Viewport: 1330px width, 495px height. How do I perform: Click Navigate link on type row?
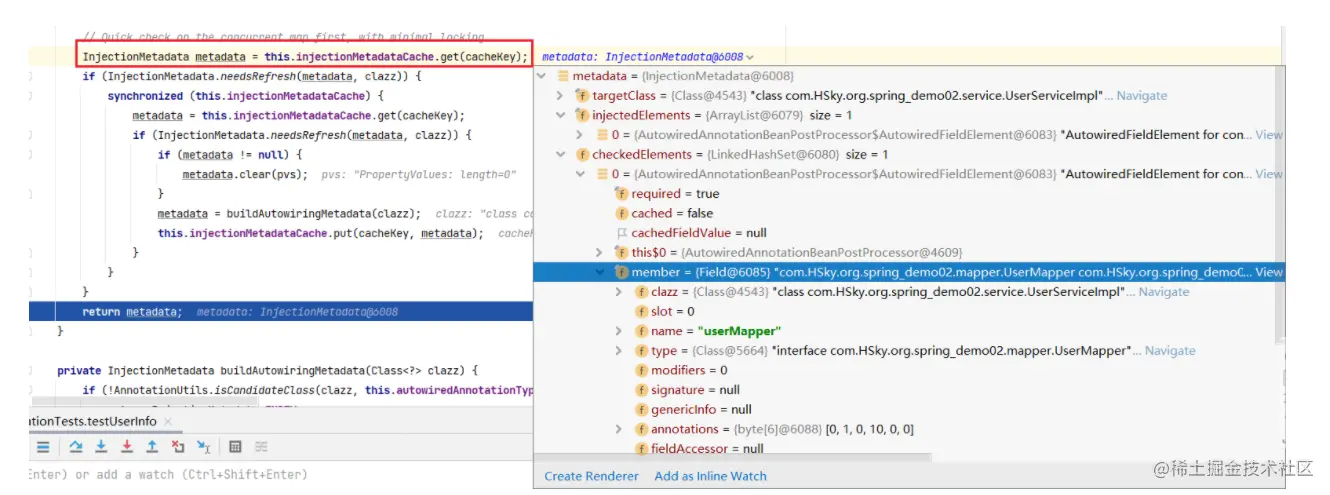pyautogui.click(x=1170, y=351)
